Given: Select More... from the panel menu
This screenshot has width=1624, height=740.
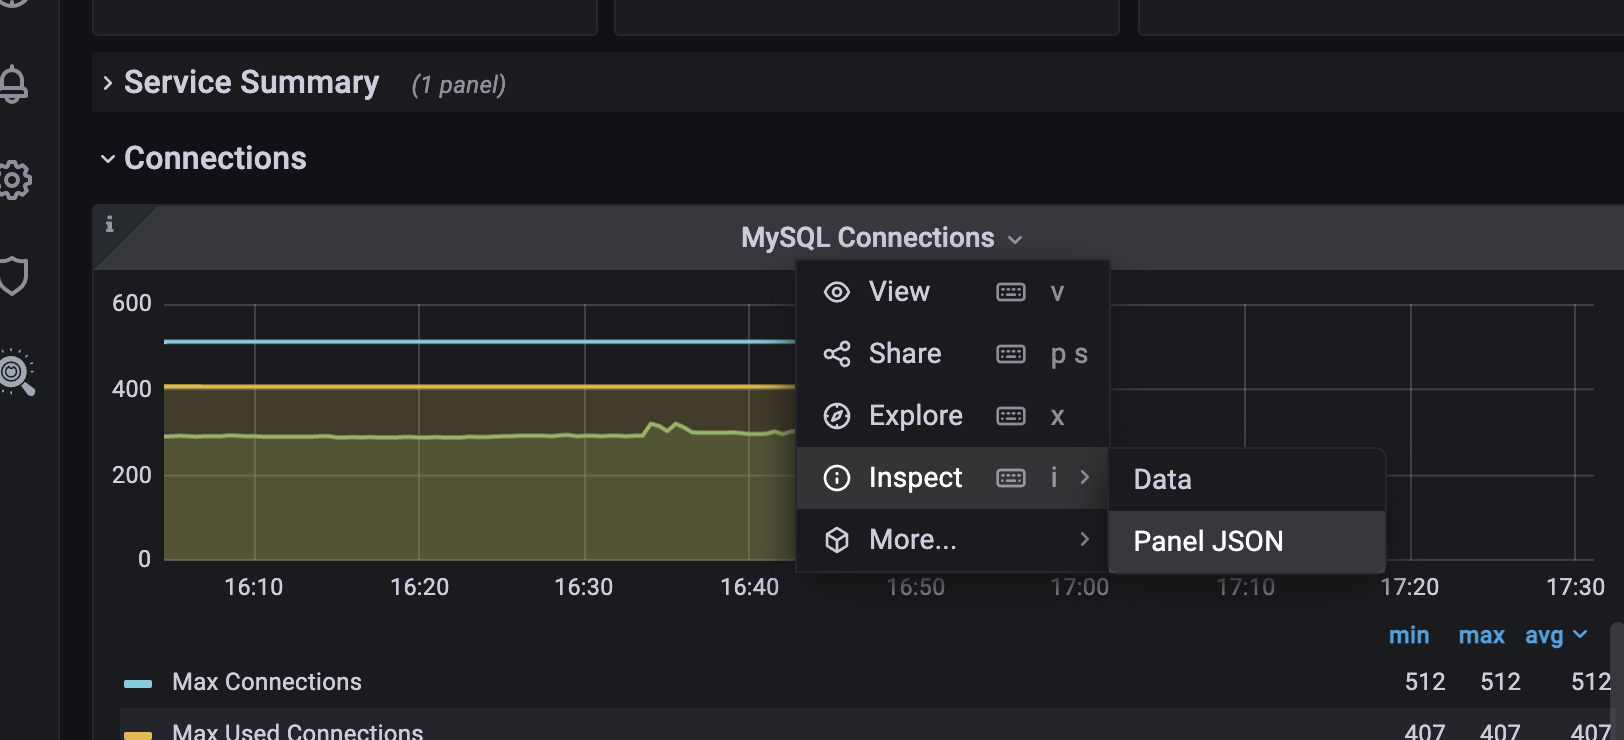Looking at the screenshot, I should (x=953, y=540).
